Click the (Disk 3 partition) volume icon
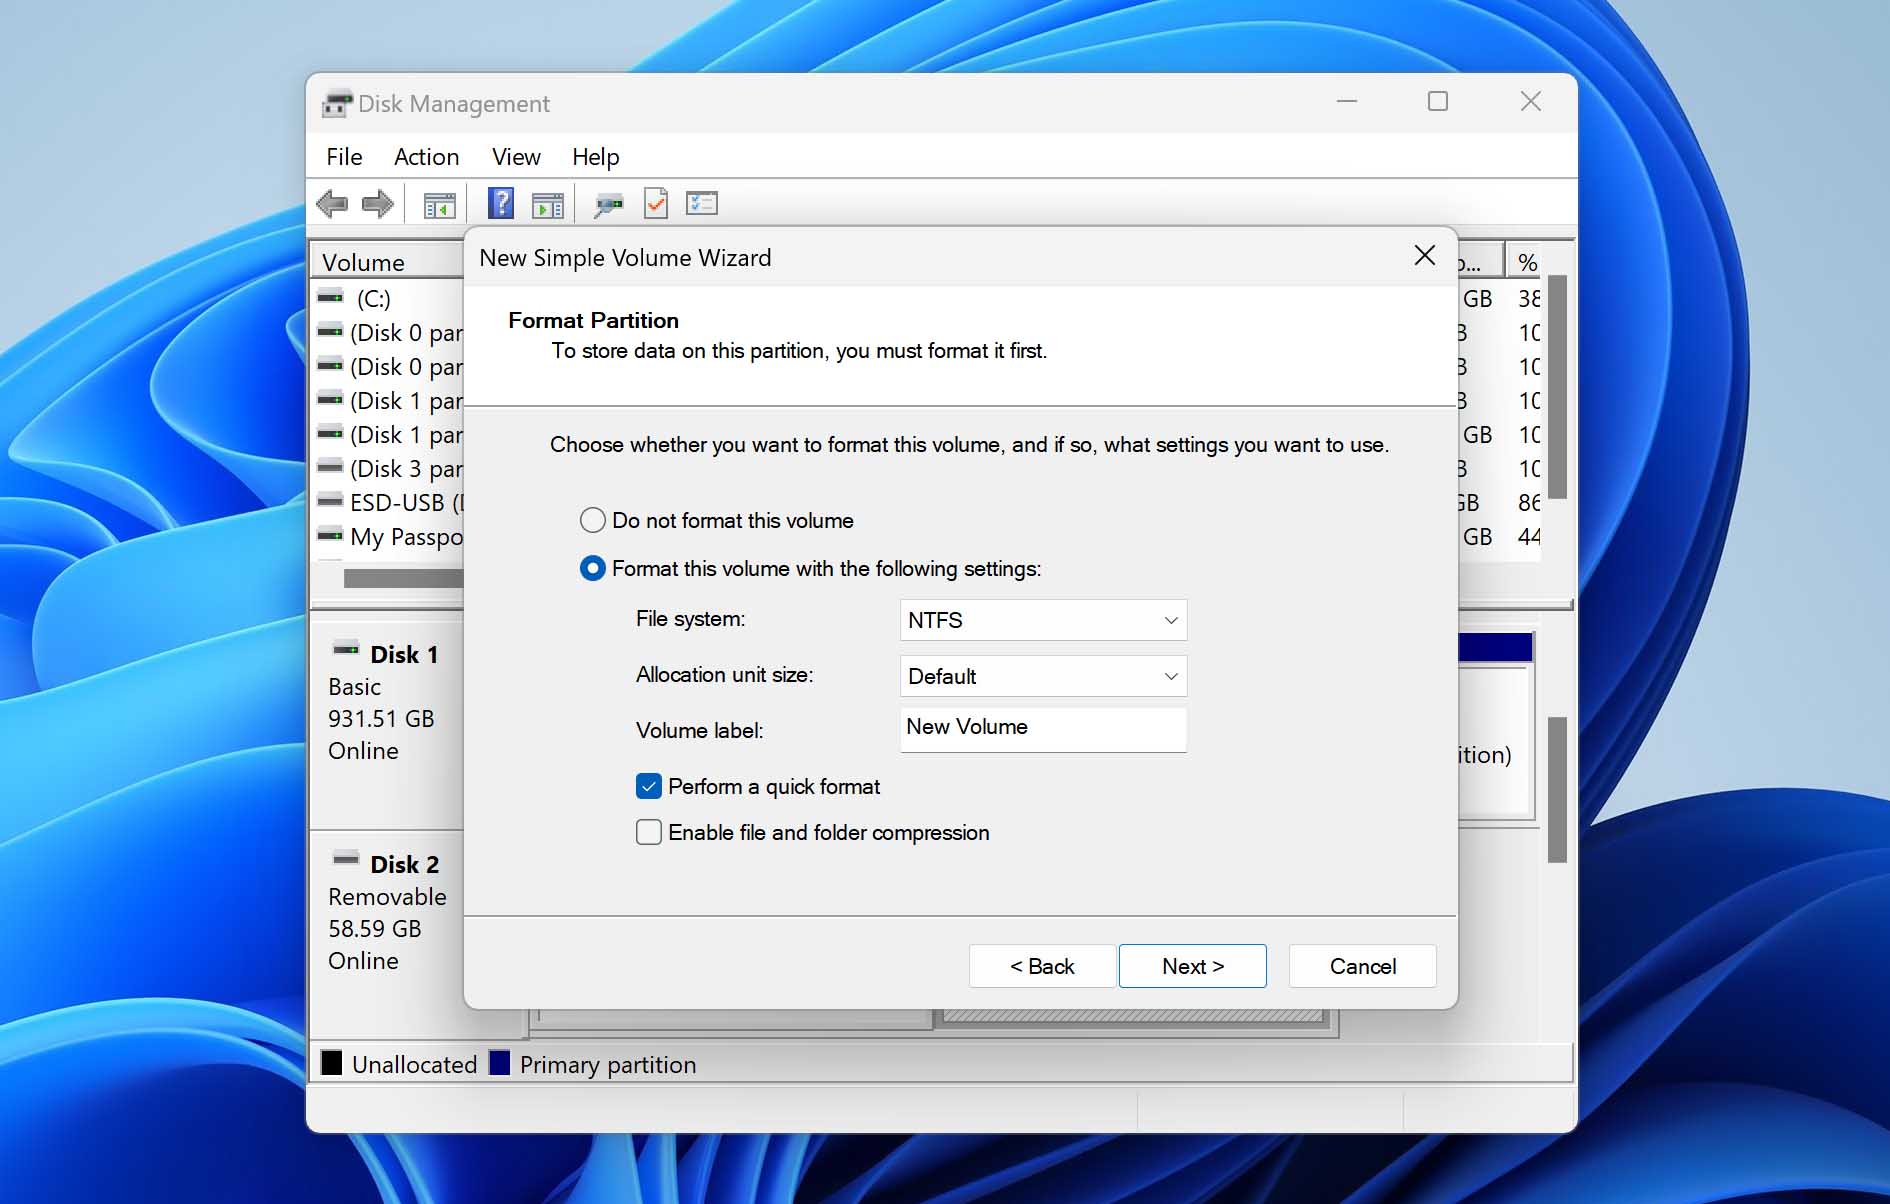 tap(330, 467)
